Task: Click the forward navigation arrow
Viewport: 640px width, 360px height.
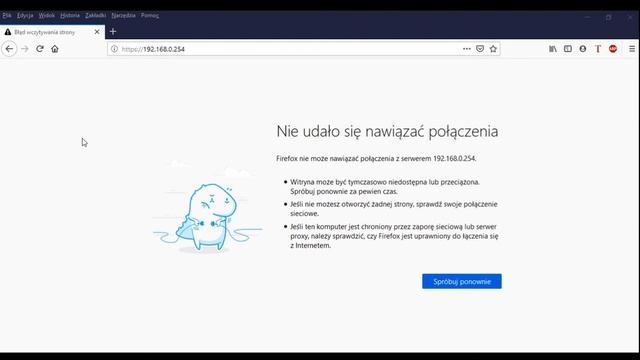Action: (x=25, y=49)
